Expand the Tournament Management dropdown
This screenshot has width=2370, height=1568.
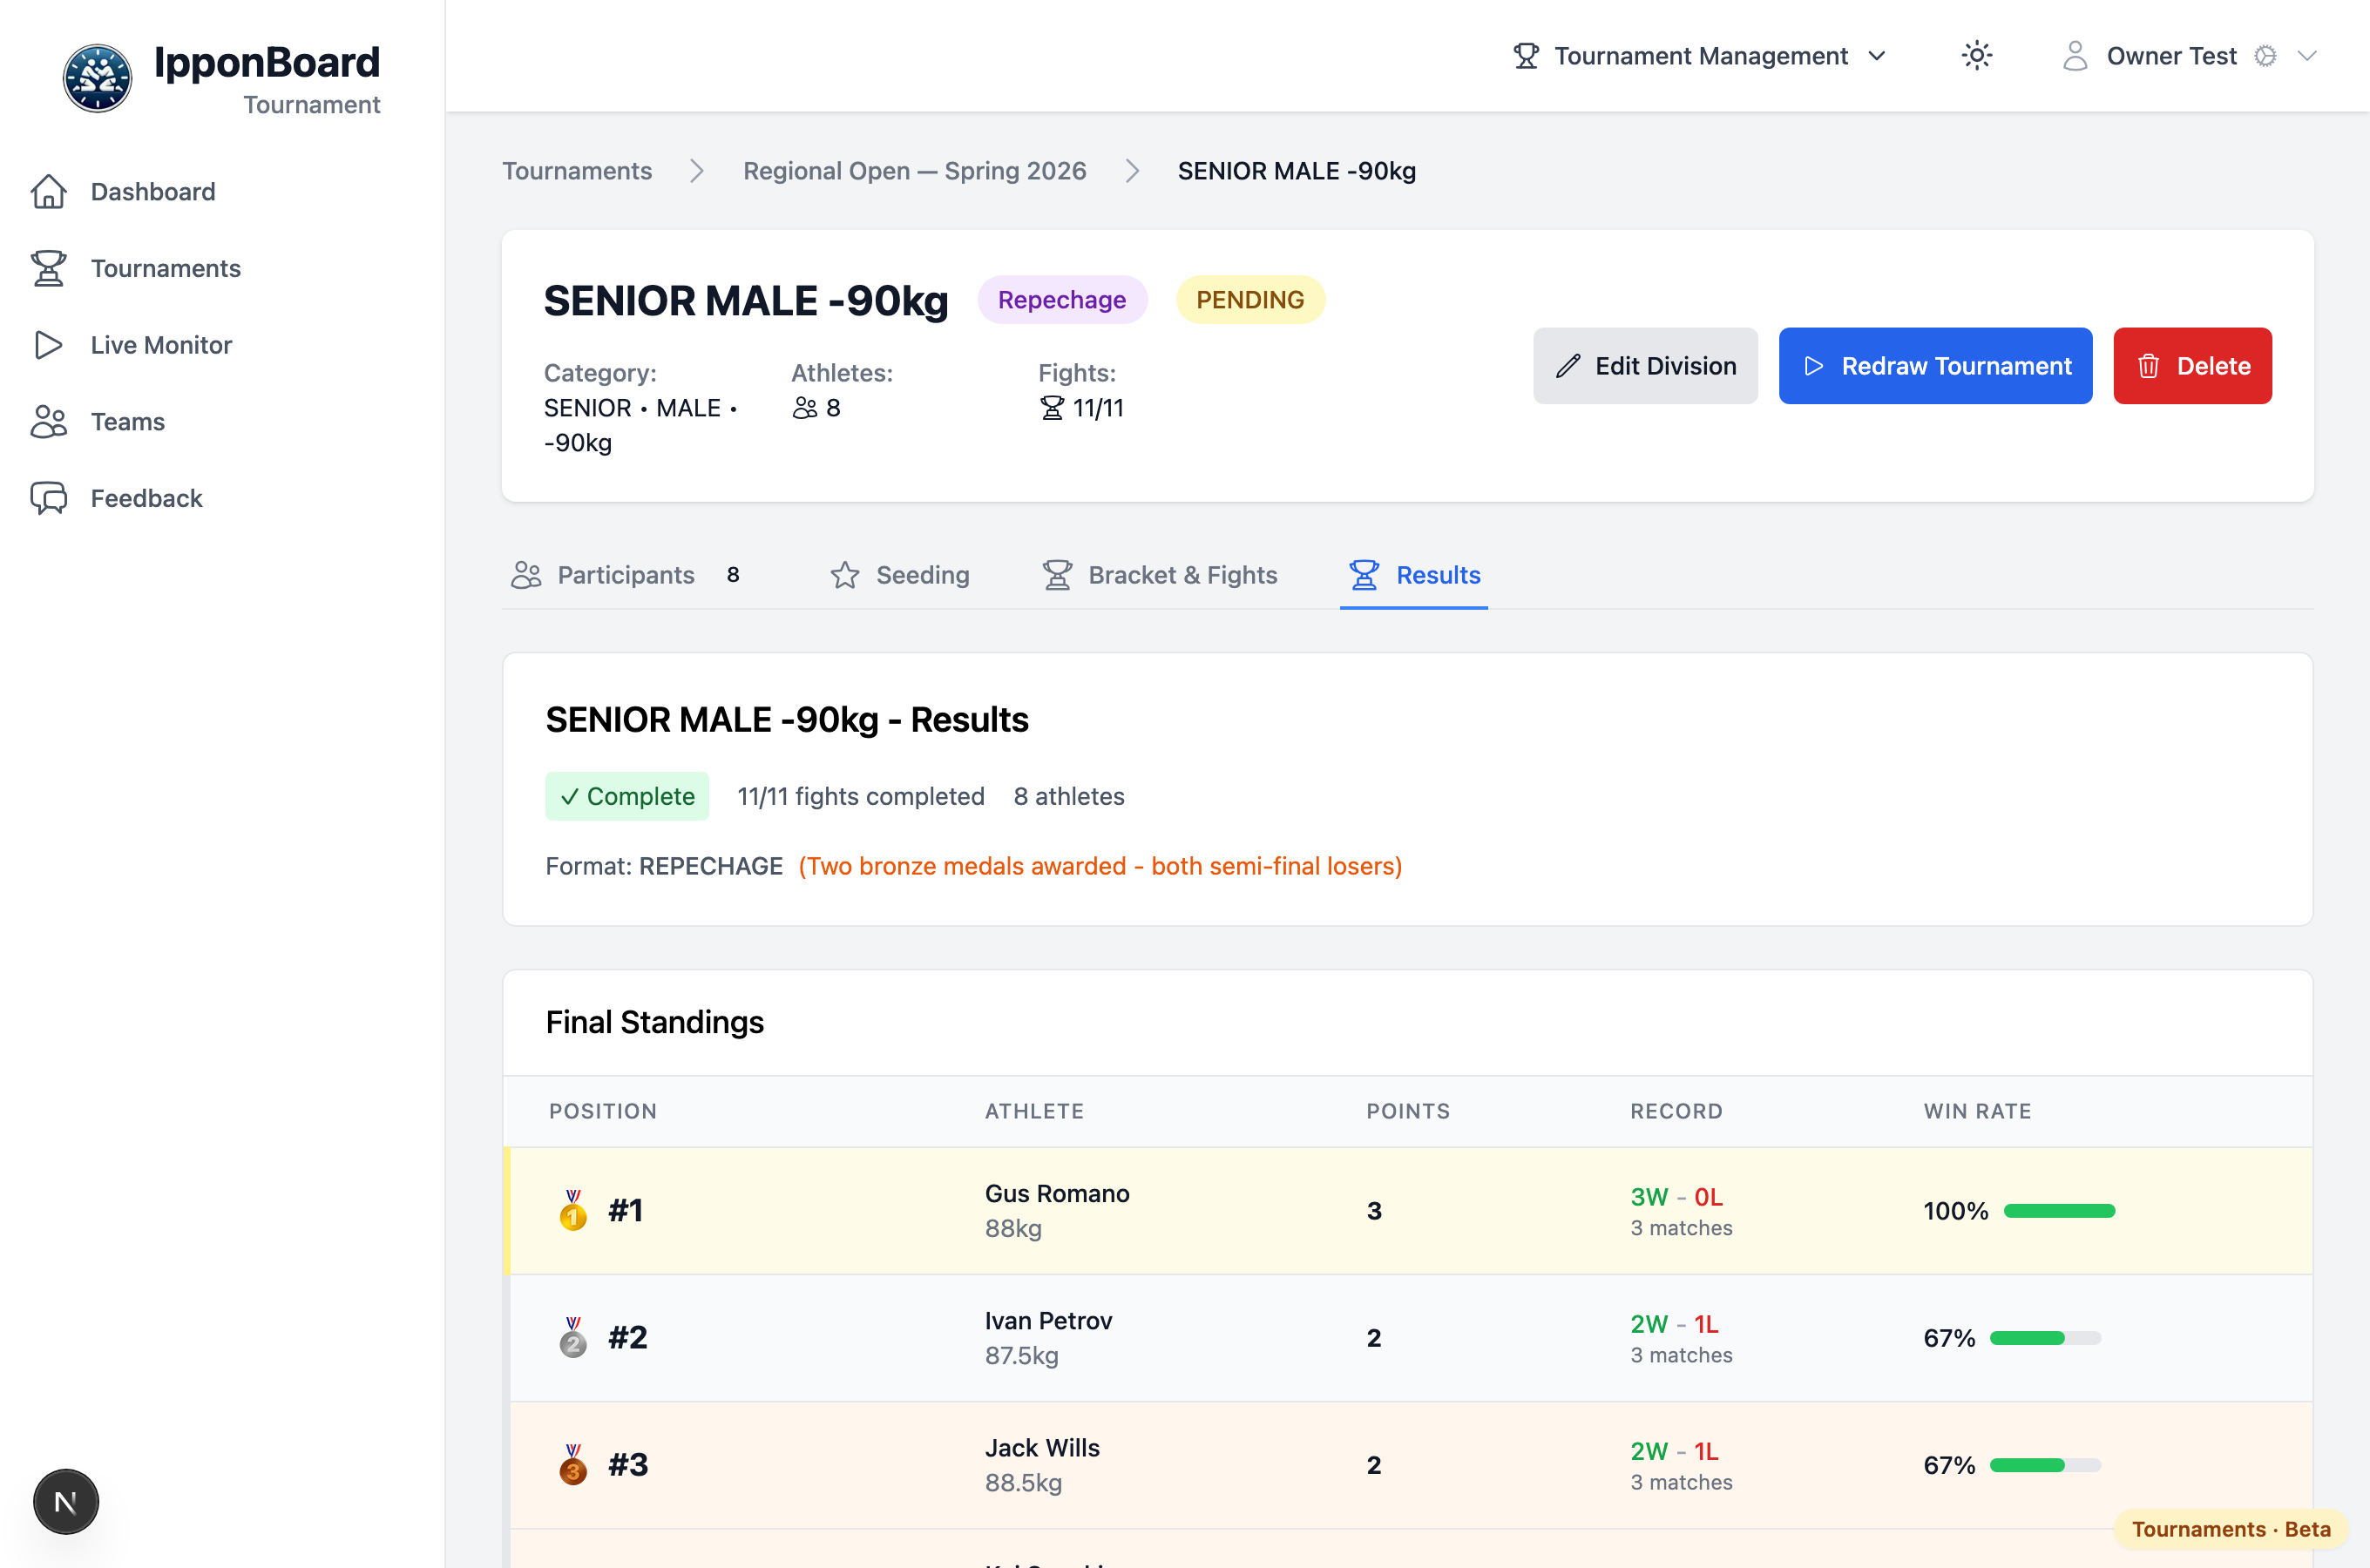coord(1699,56)
